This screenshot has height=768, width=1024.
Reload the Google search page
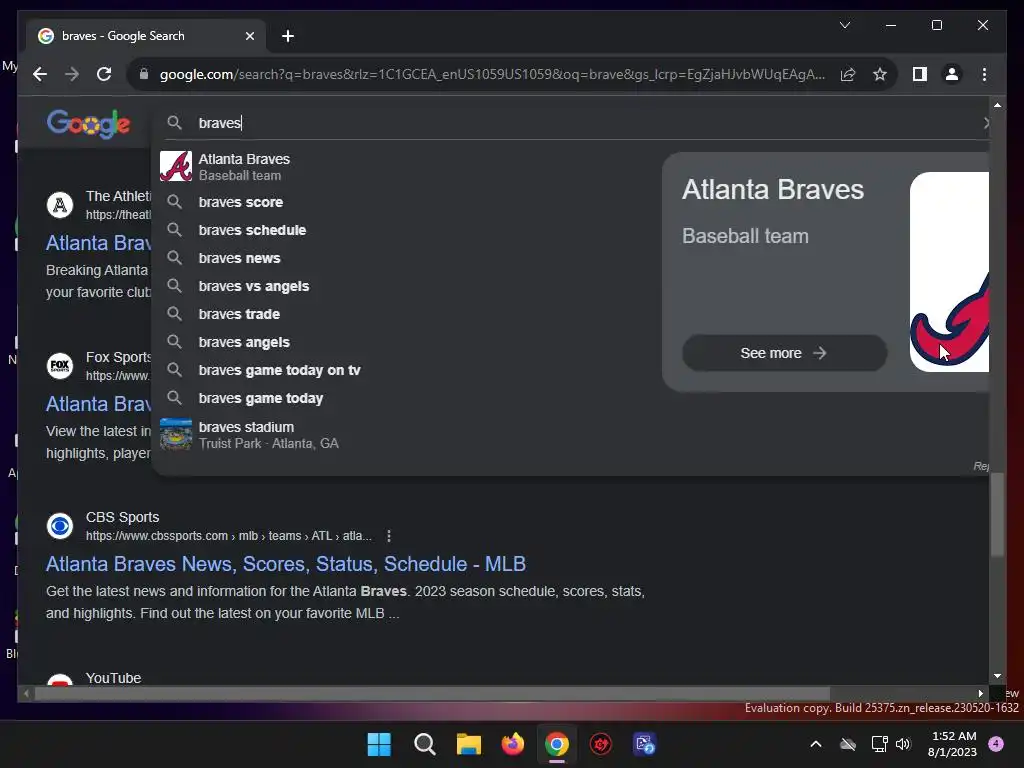[x=104, y=74]
